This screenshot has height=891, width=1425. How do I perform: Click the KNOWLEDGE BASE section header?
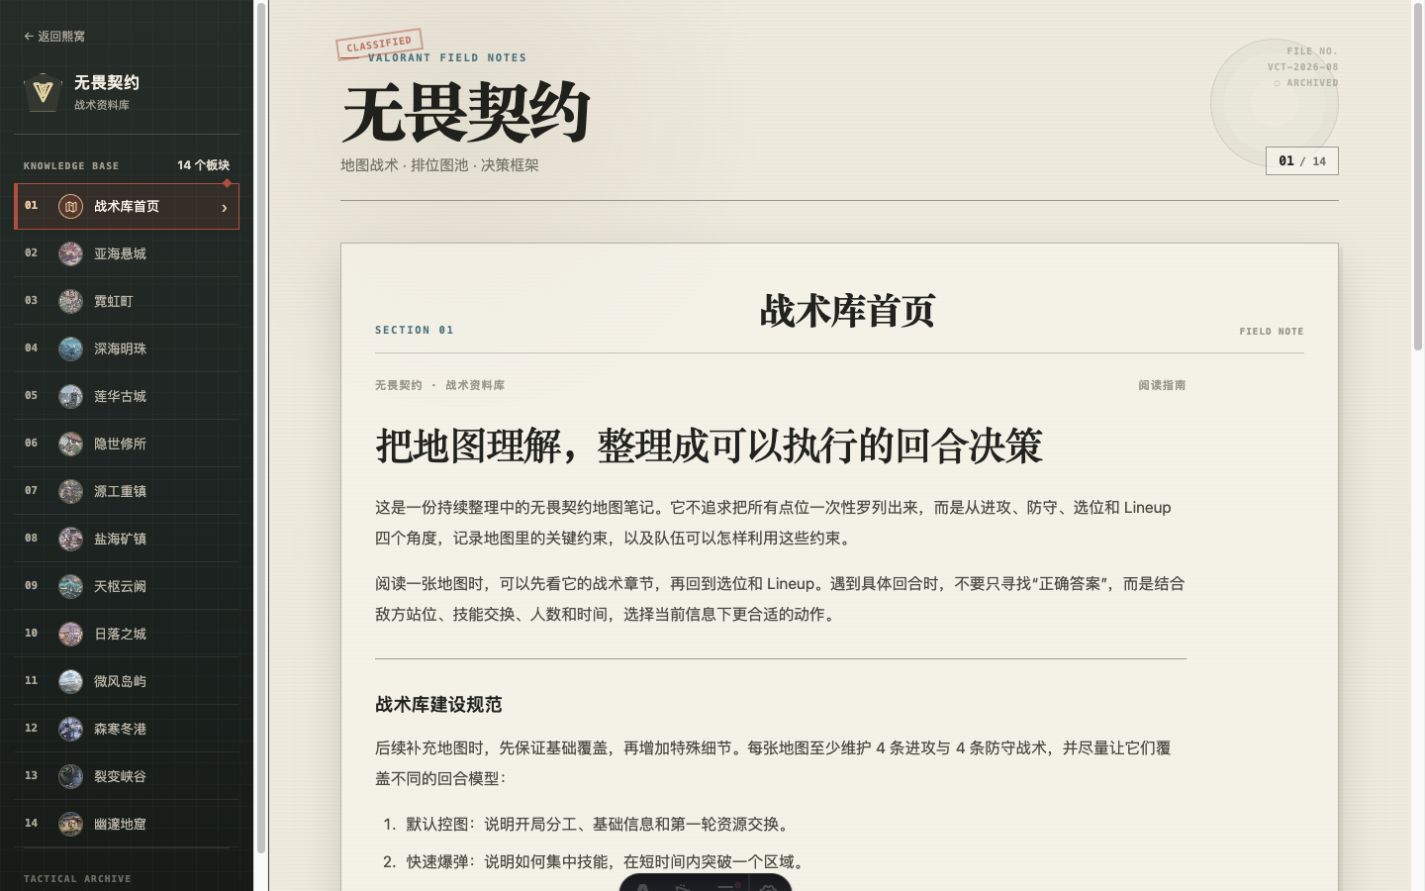[71, 166]
